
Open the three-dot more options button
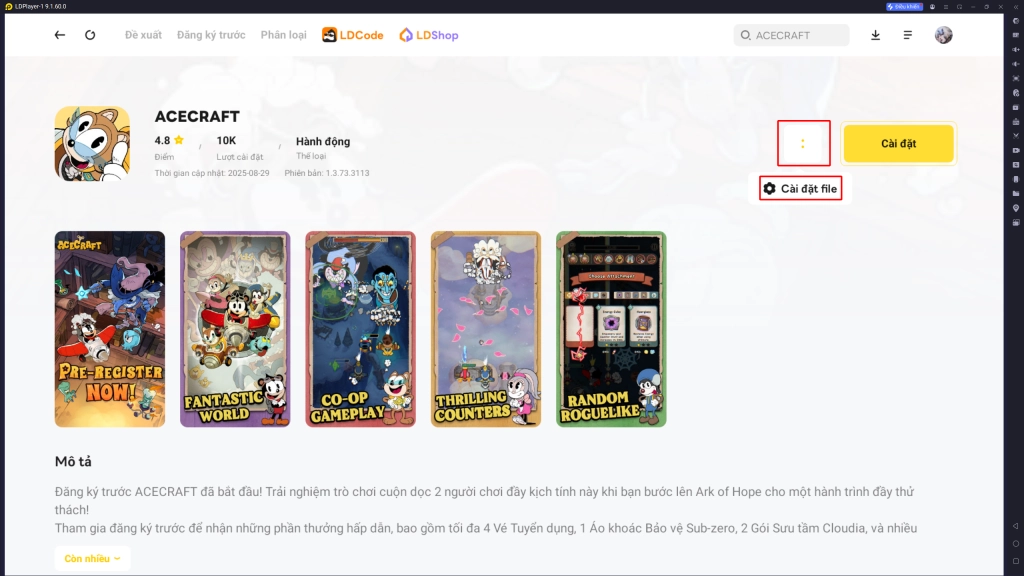click(803, 143)
